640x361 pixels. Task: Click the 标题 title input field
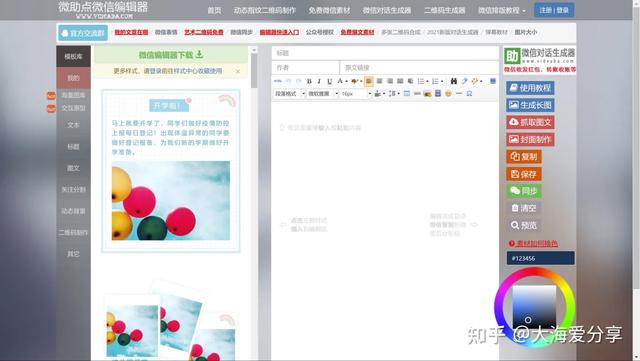click(385, 53)
